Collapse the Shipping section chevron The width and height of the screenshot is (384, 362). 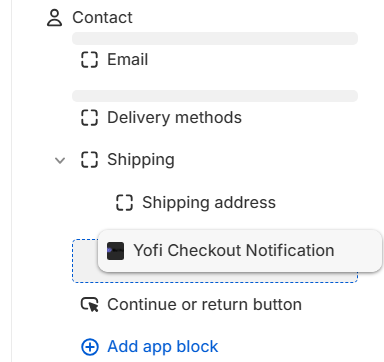pos(60,160)
